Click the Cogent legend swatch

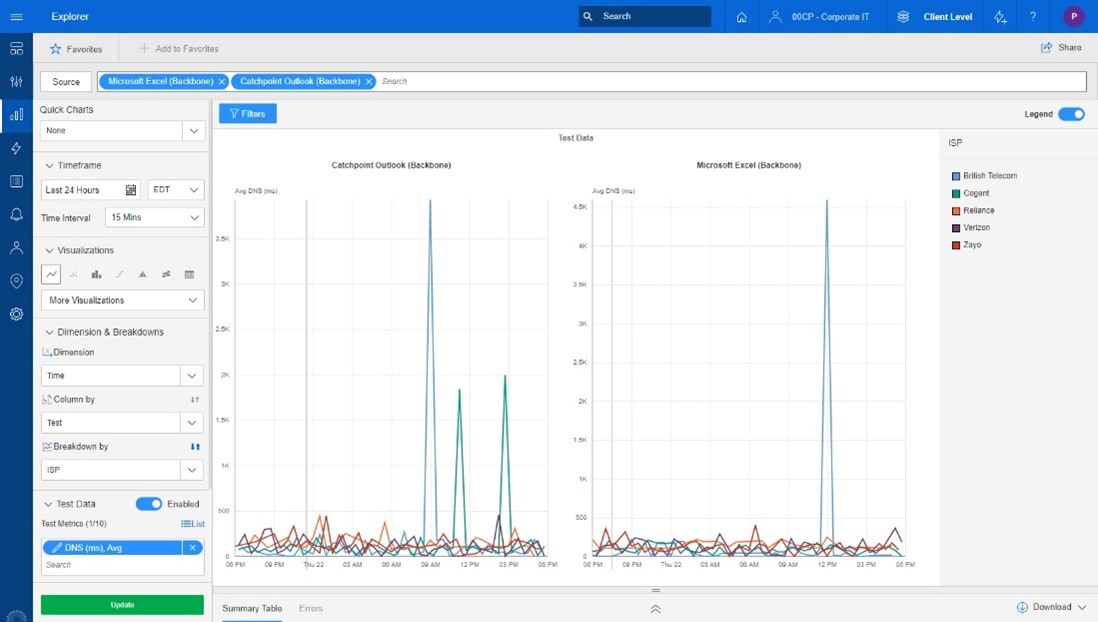(x=956, y=193)
